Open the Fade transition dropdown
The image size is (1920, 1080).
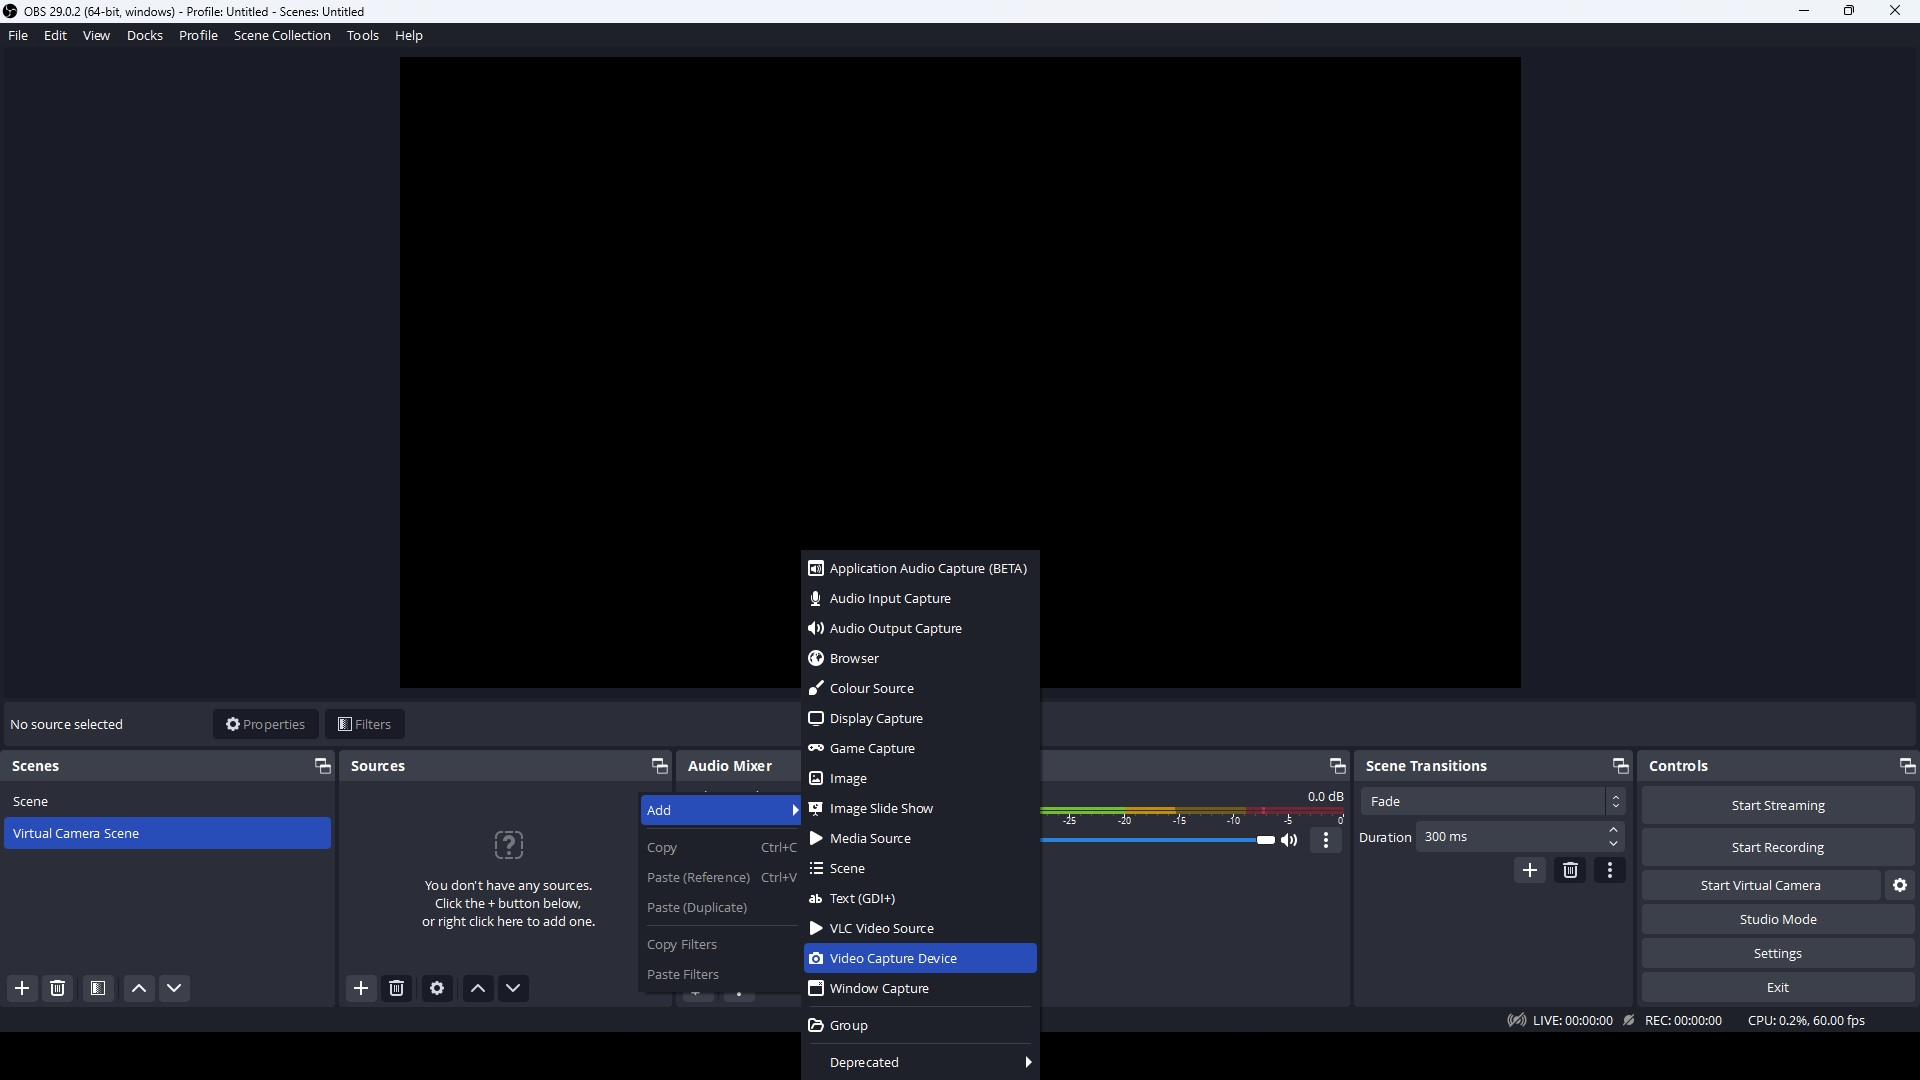(x=1492, y=801)
